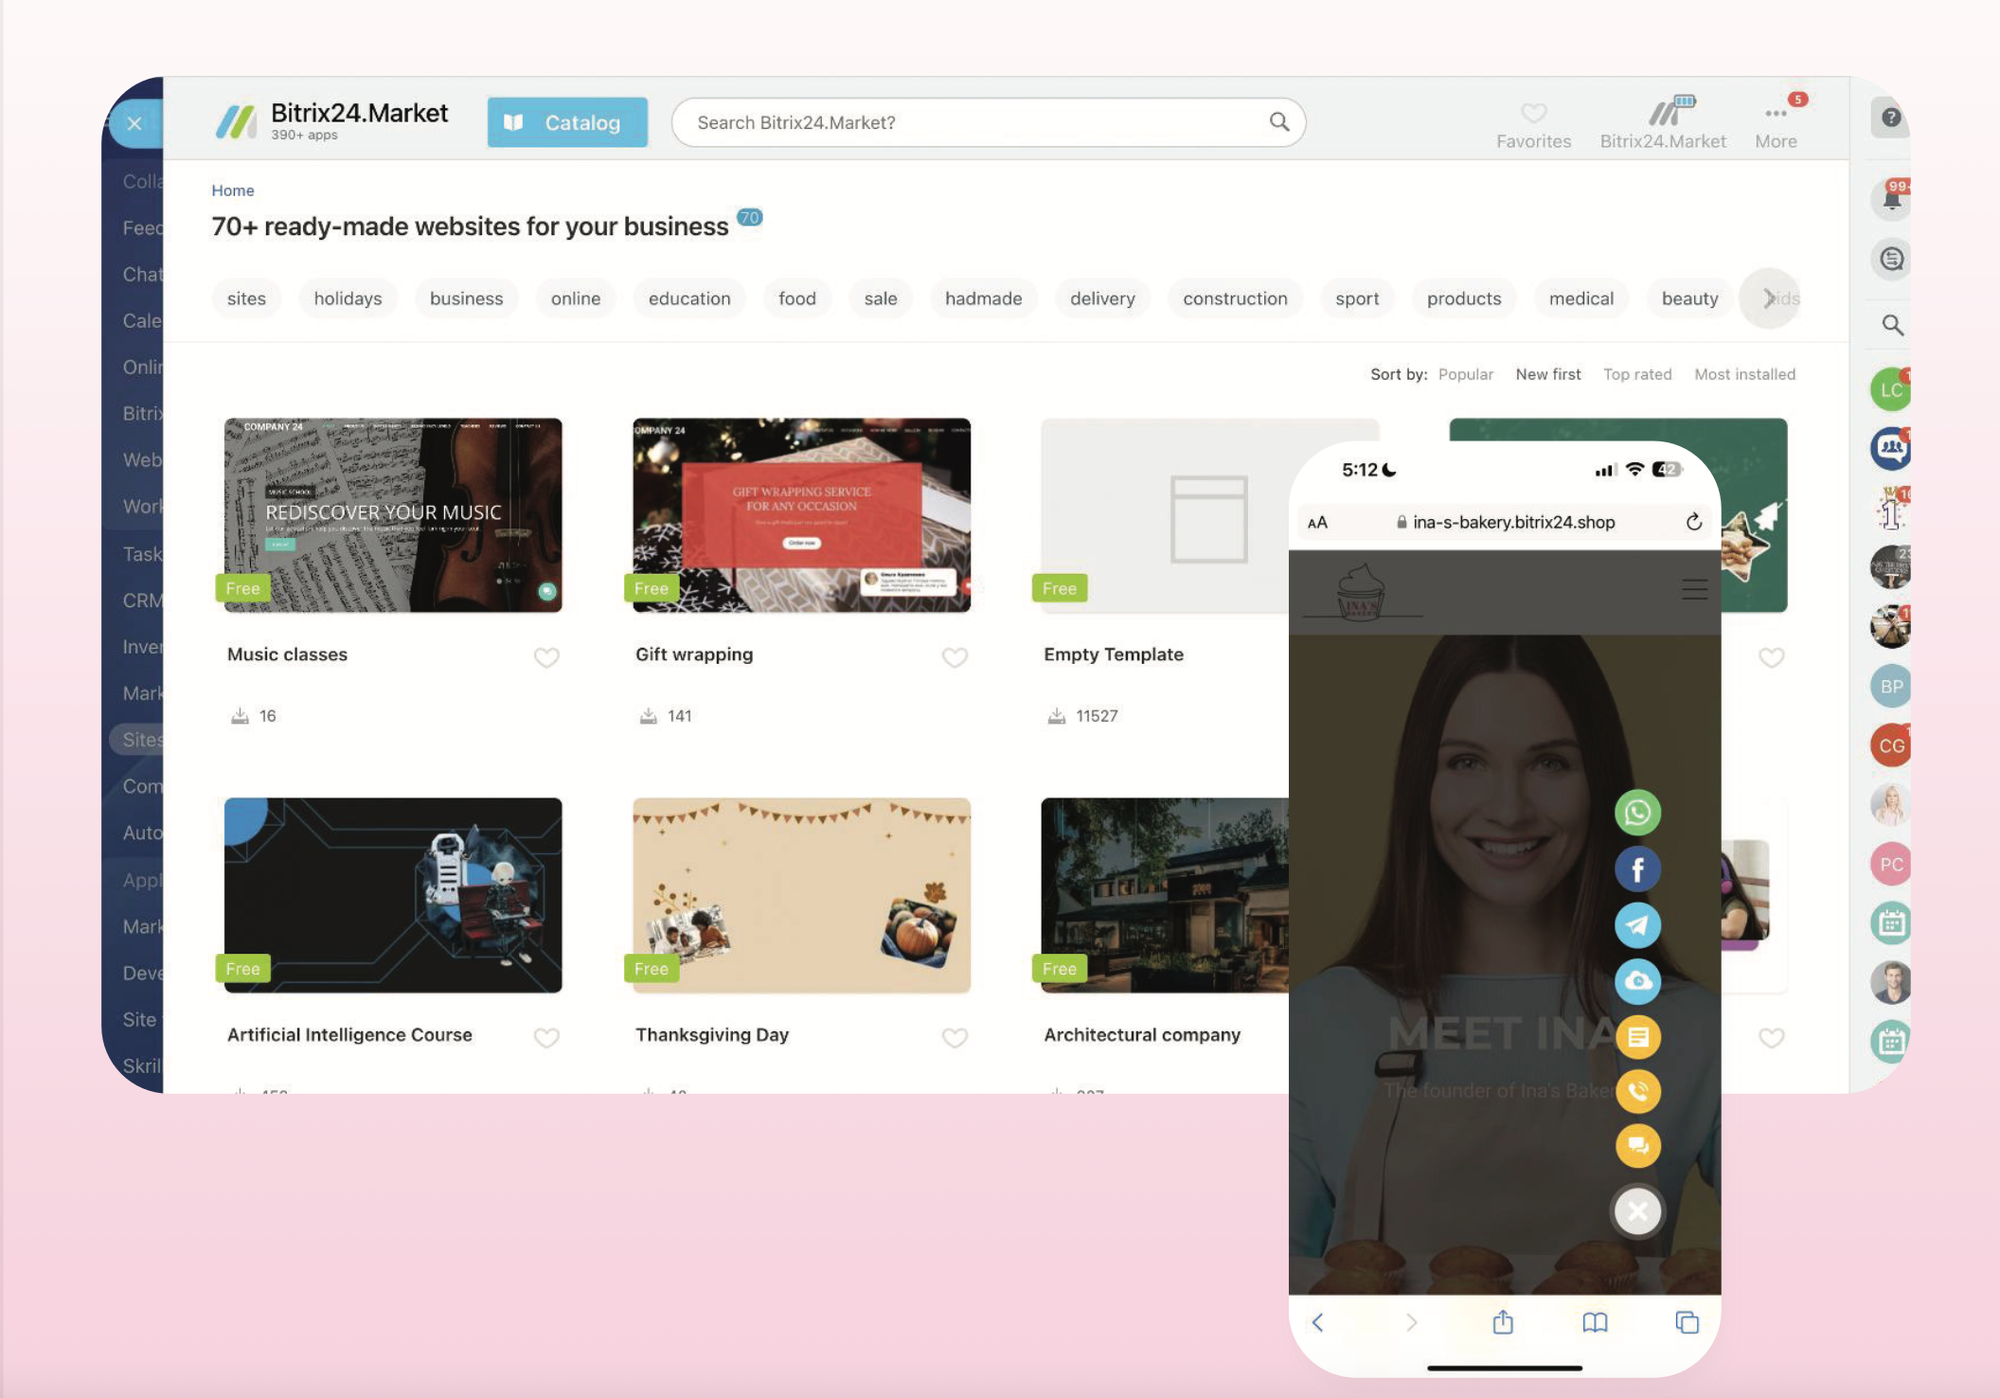The width and height of the screenshot is (2000, 1398).
Task: Click the search magnifier in search field
Action: pos(1279,122)
